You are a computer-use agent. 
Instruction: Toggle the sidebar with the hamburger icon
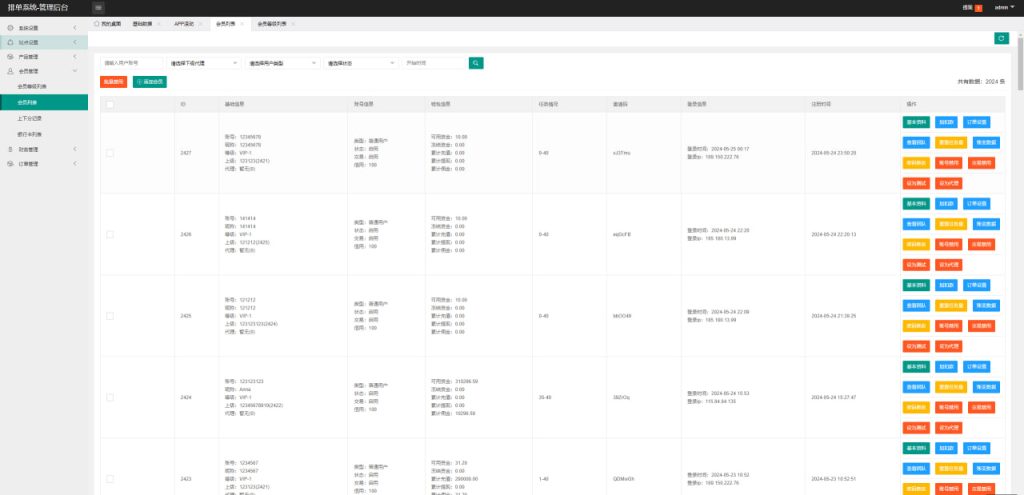[x=98, y=8]
